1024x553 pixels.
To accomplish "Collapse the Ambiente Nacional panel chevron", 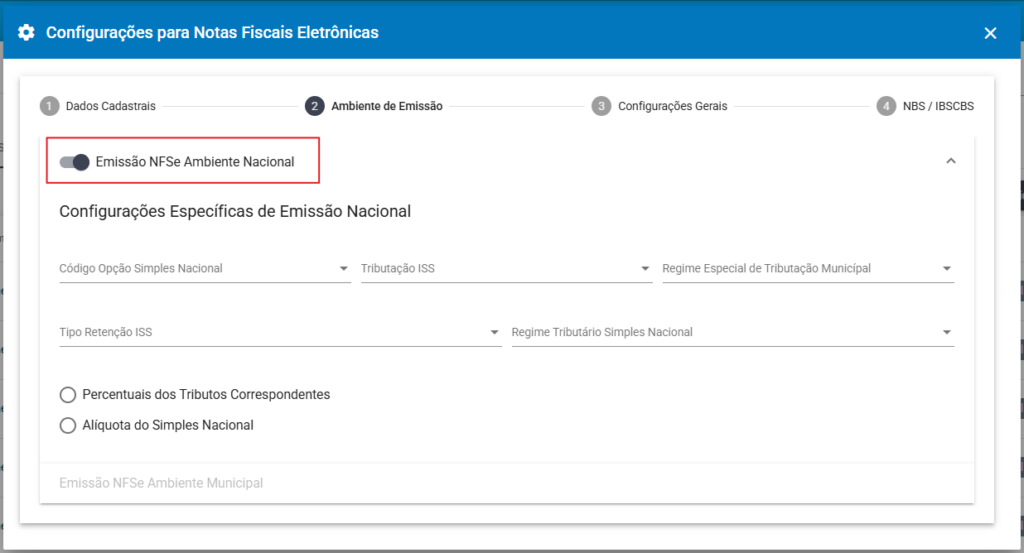I will coord(951,161).
